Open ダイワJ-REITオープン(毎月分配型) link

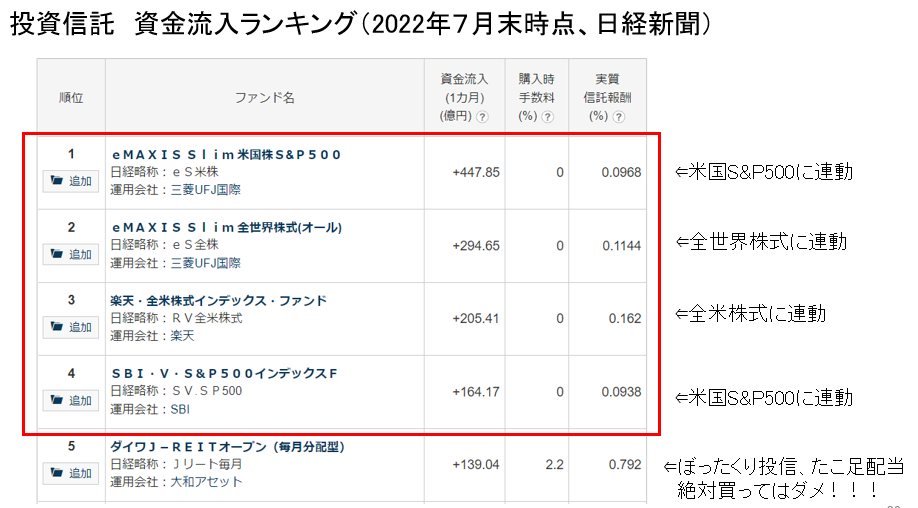tap(228, 447)
